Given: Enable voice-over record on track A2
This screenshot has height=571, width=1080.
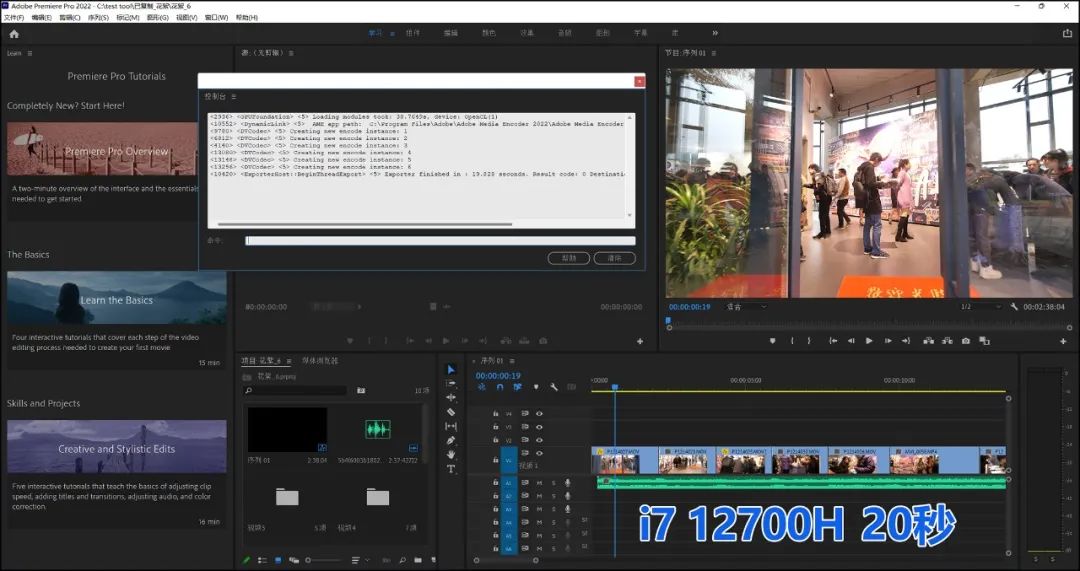Looking at the screenshot, I should (x=568, y=496).
